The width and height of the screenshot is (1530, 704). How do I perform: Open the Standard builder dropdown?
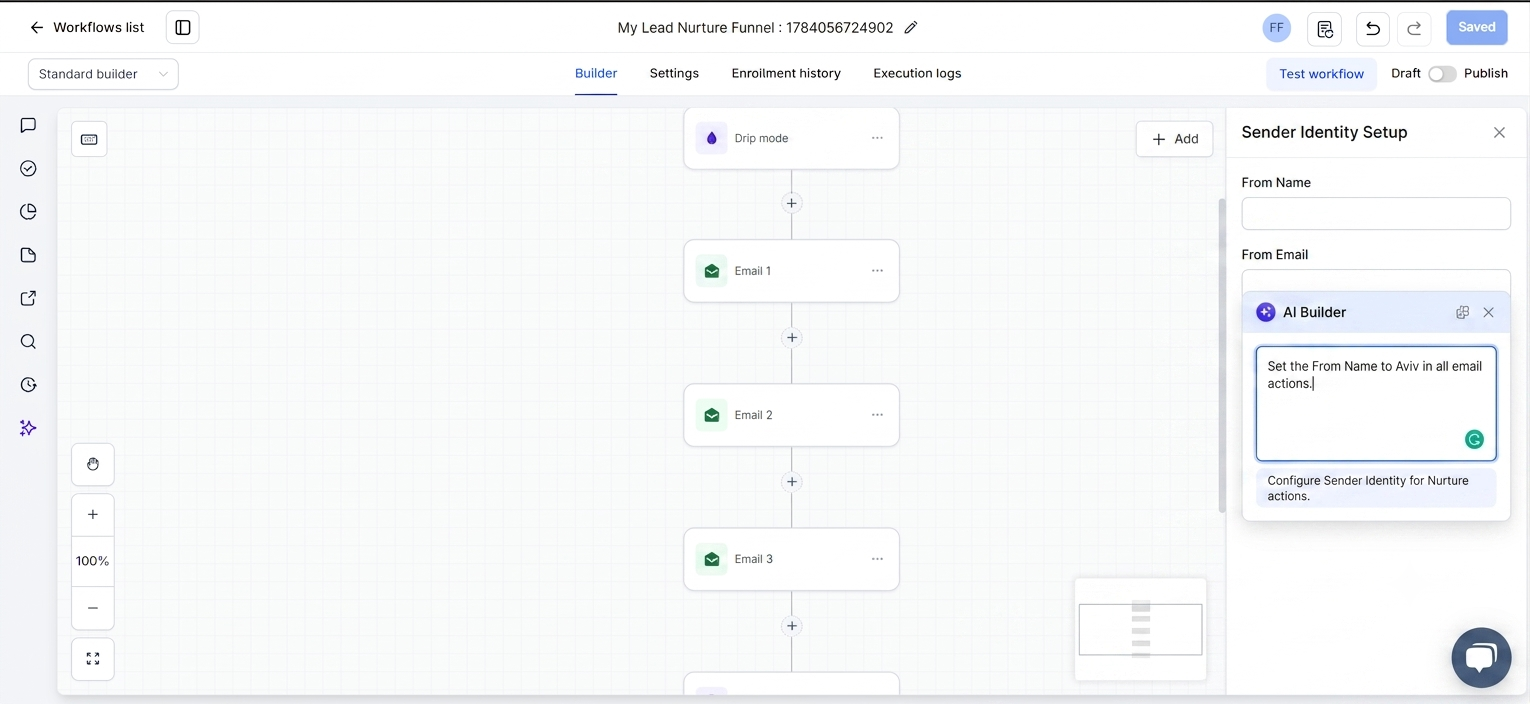click(103, 74)
